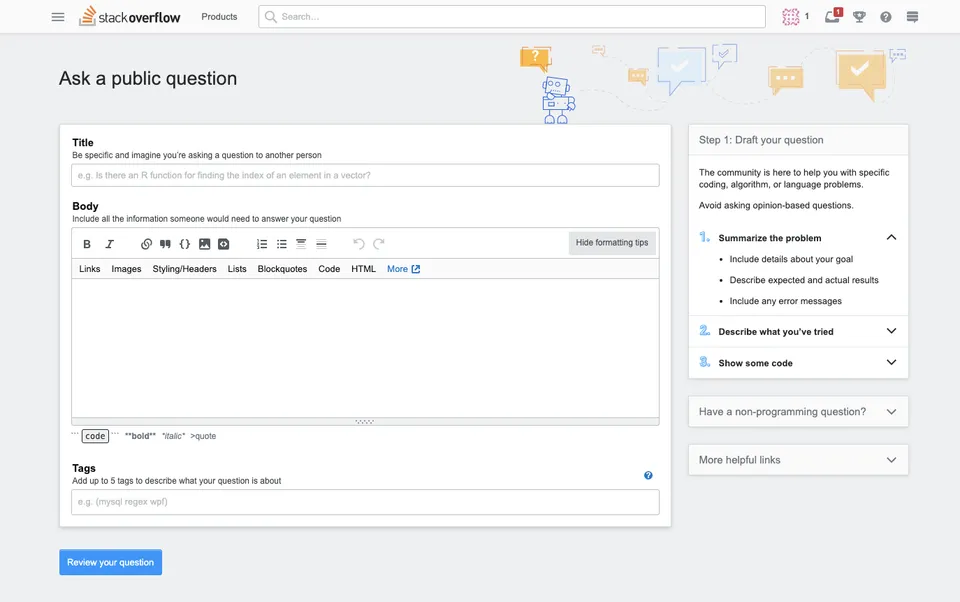The width and height of the screenshot is (960, 602).
Task: Select the Styling/Headers formatting tab
Action: 184,269
